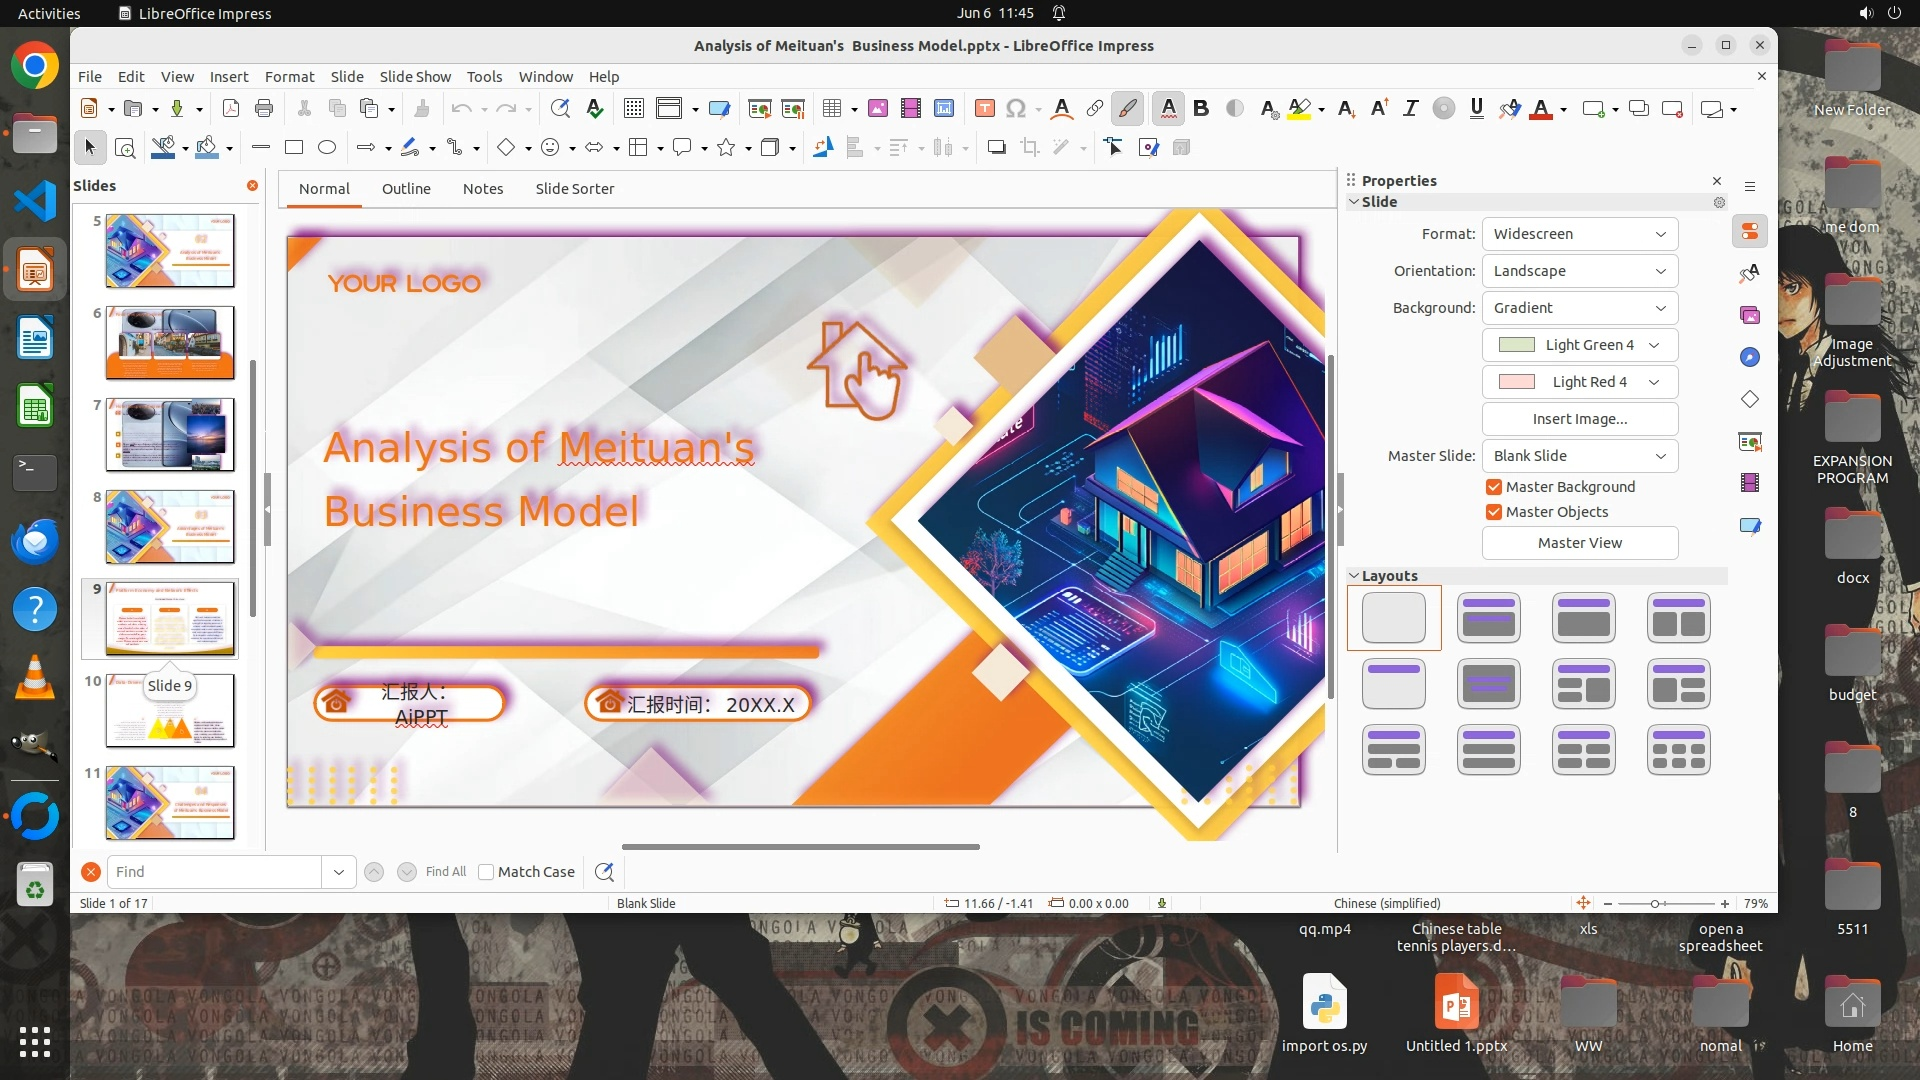This screenshot has height=1080, width=1920.
Task: Switch to the Slide Sorter tab
Action: (574, 189)
